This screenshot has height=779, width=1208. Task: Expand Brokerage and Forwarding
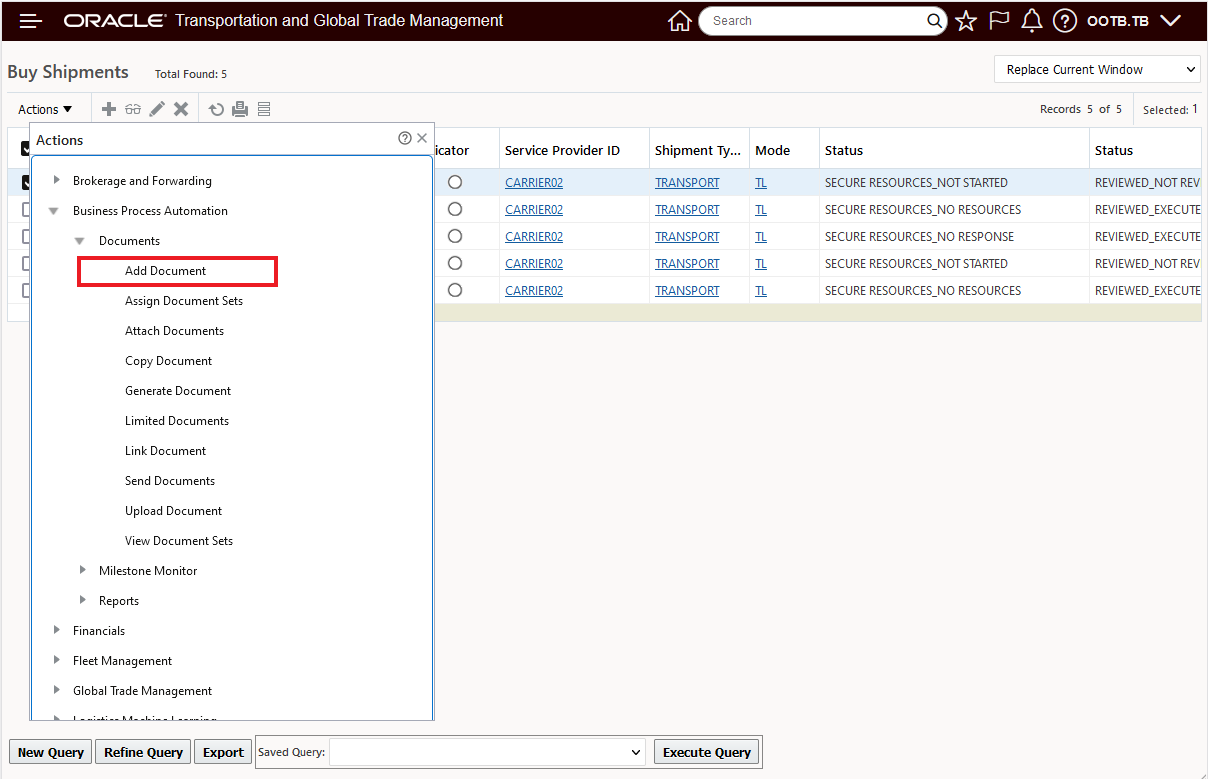[x=57, y=181]
